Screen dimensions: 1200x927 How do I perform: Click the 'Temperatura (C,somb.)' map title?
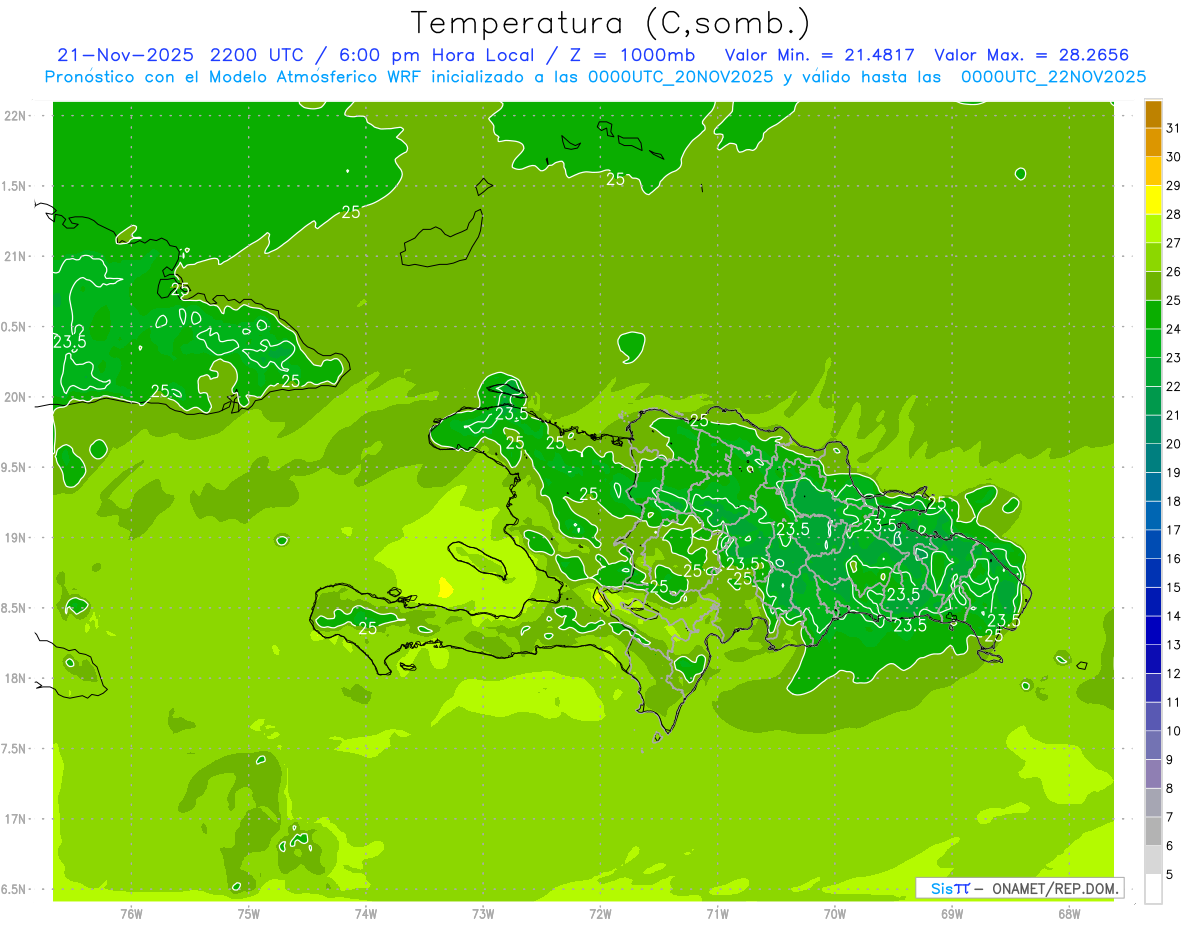click(x=610, y=23)
